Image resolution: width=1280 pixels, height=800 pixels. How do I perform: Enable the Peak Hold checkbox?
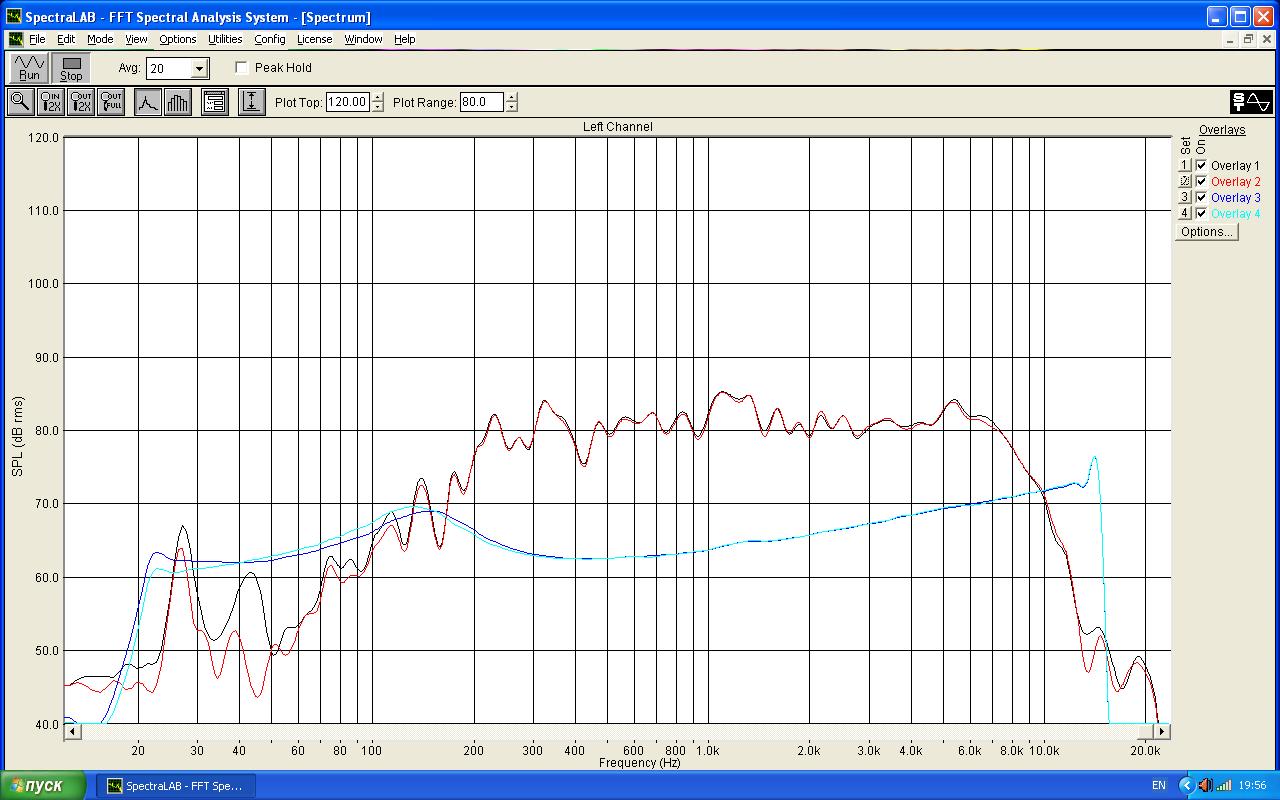pyautogui.click(x=242, y=68)
